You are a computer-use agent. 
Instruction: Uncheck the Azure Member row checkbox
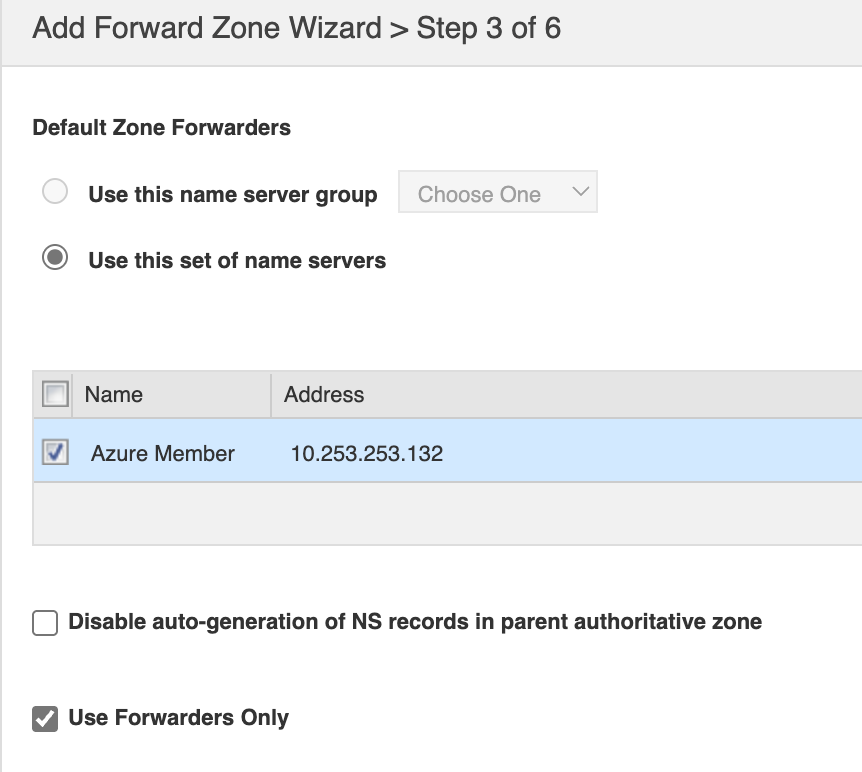click(x=56, y=452)
